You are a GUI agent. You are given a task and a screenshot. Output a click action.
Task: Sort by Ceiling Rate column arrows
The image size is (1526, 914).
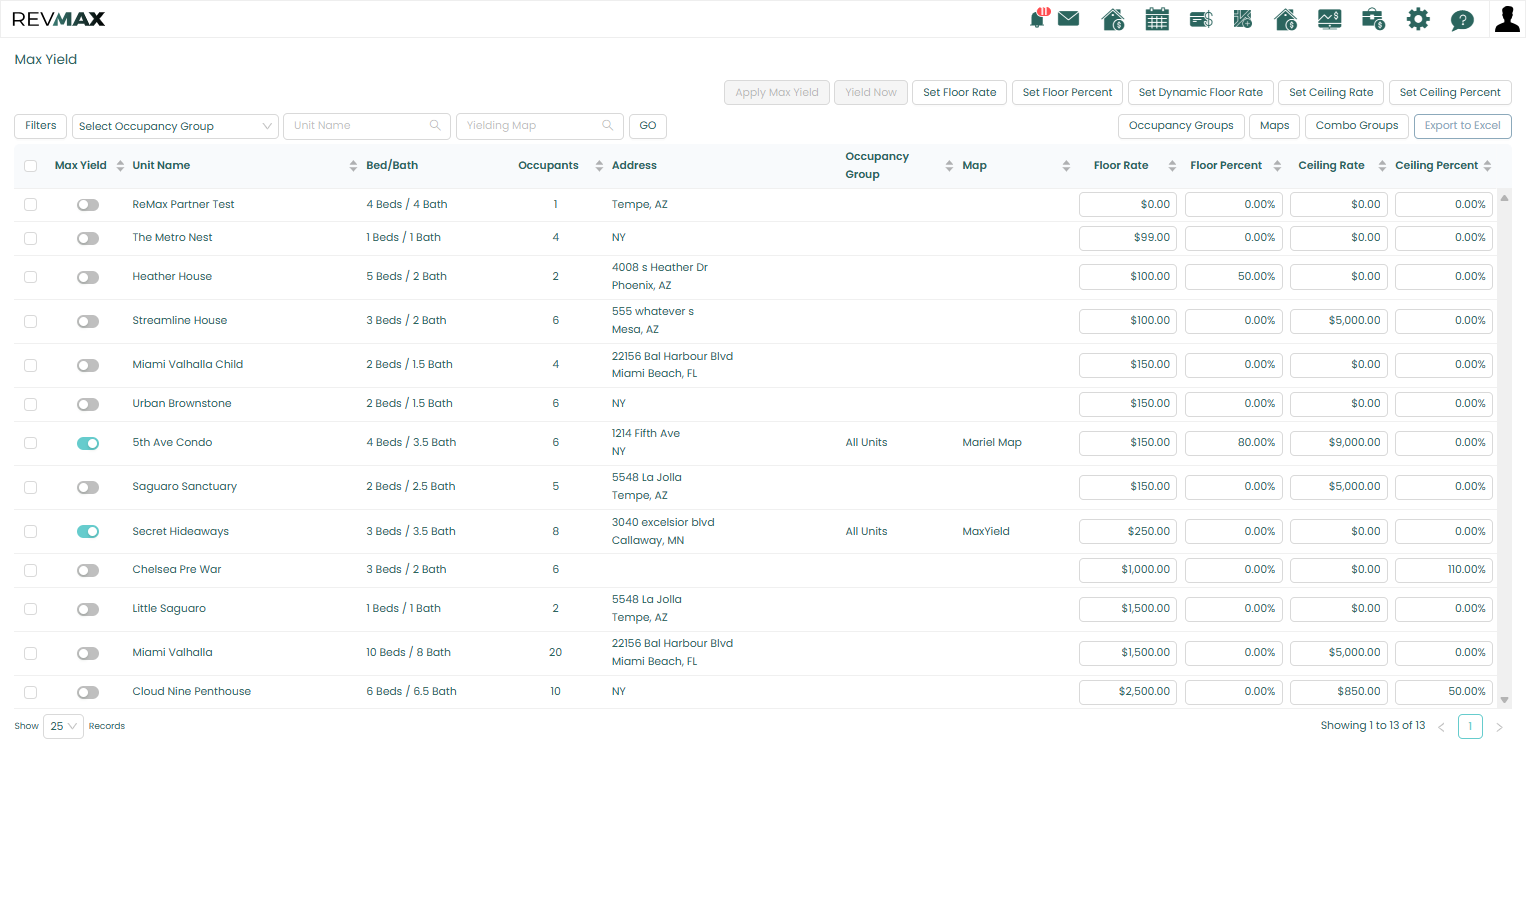point(1382,166)
